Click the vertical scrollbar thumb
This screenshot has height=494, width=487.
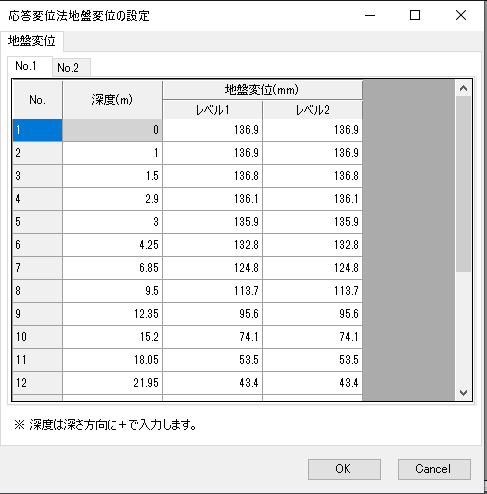point(463,184)
